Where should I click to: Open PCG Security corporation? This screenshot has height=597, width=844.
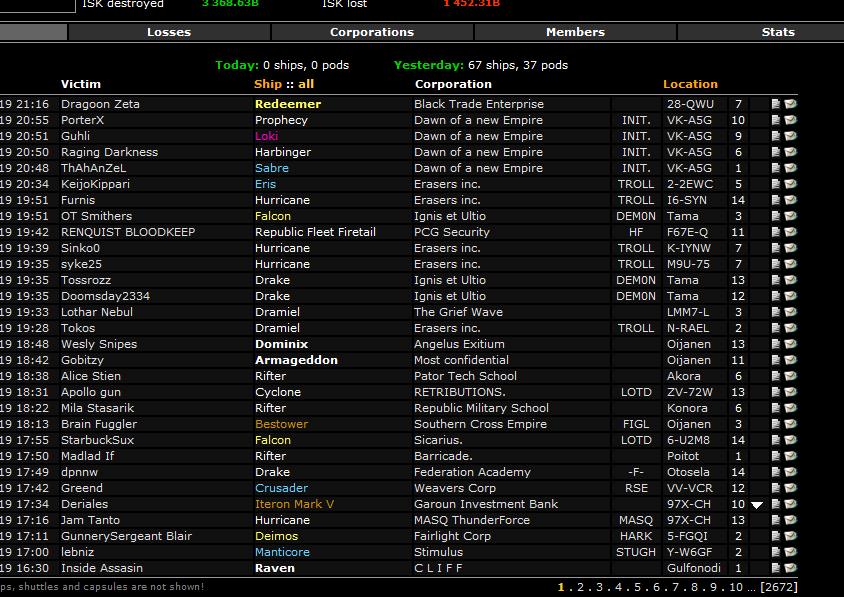(x=452, y=232)
